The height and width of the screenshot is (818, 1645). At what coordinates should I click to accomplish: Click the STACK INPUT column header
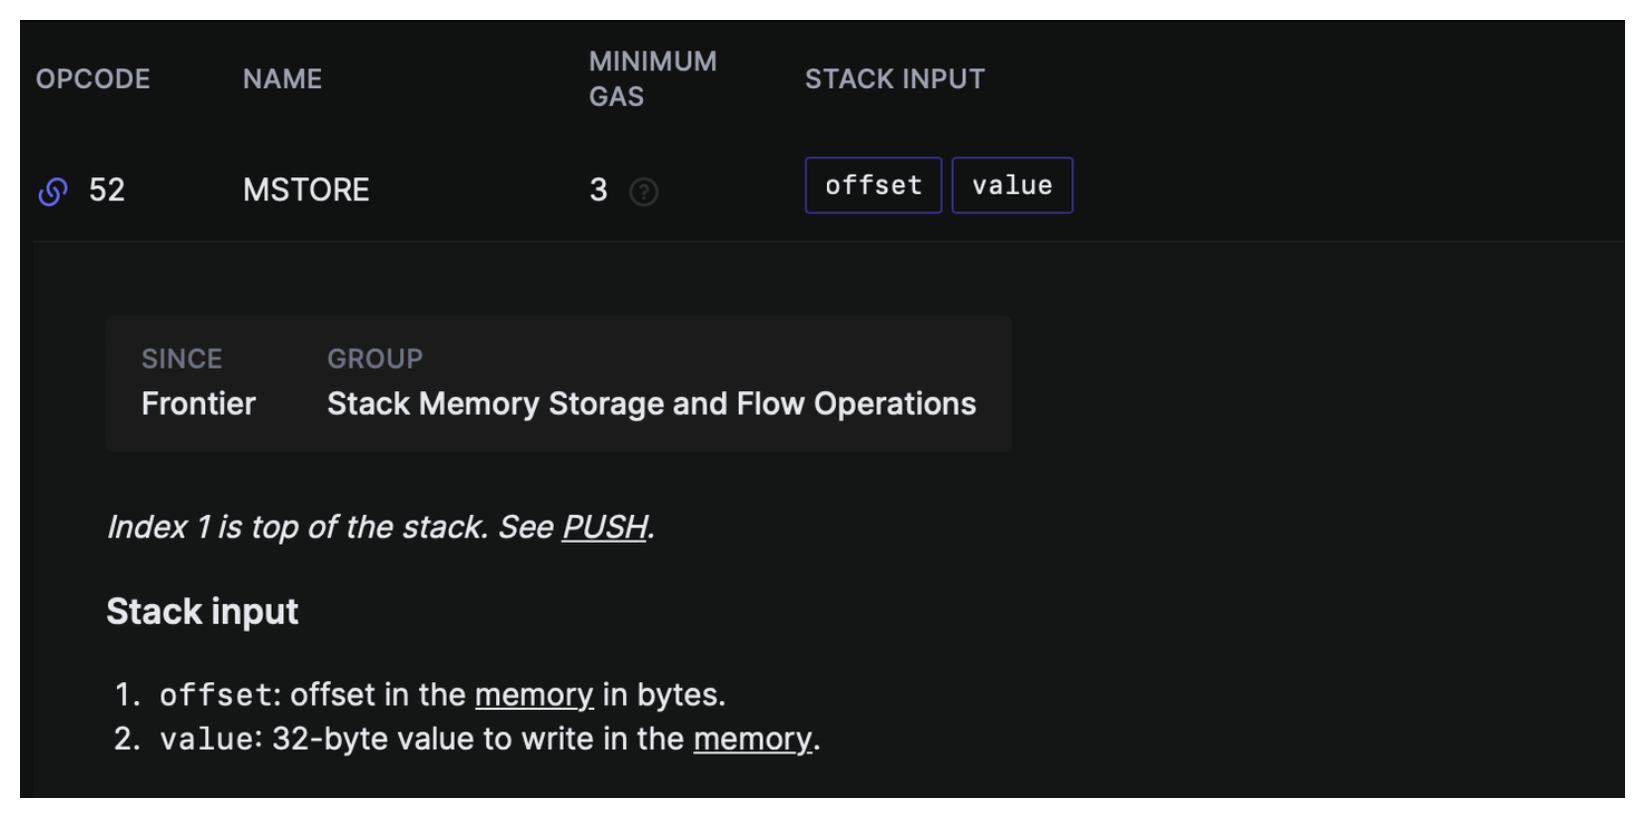coord(895,79)
